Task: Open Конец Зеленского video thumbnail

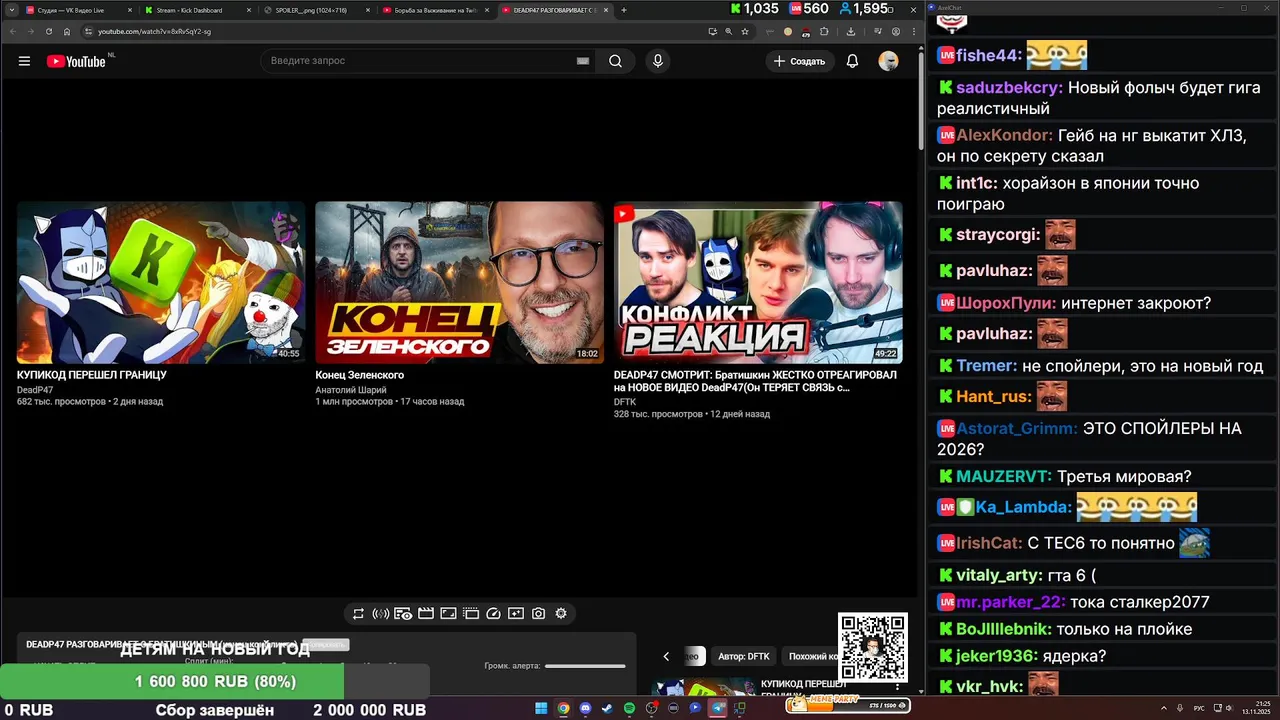Action: 459,282
